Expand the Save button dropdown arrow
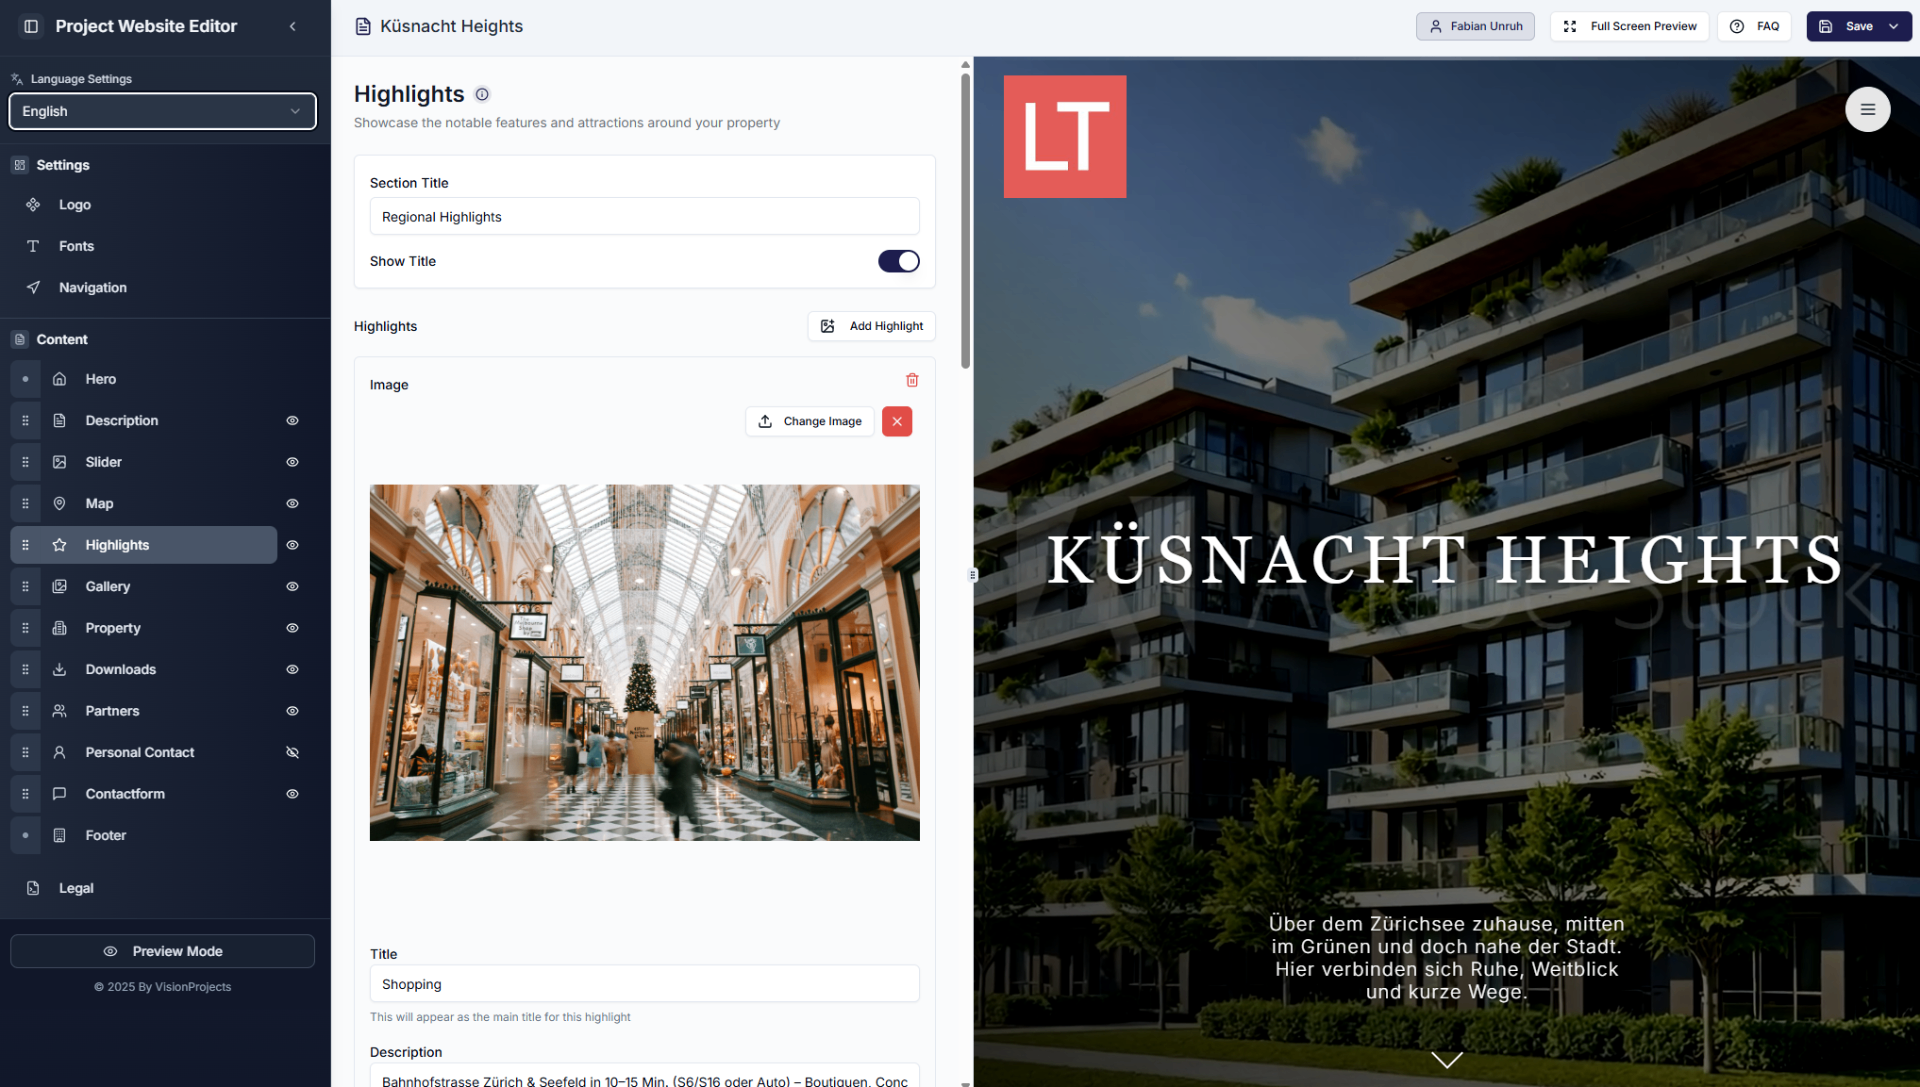1920x1087 pixels. coord(1894,26)
